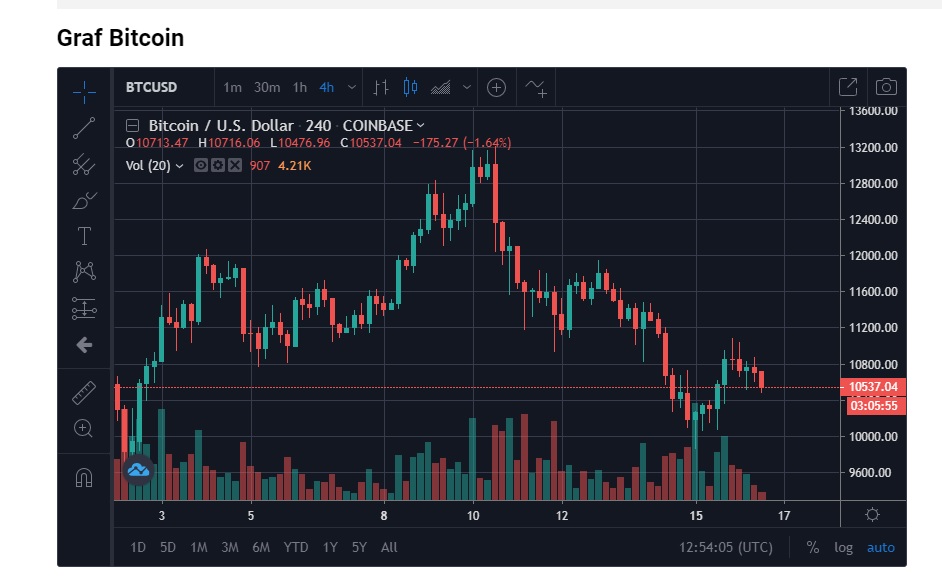Viewport: 942px width, 585px height.
Task: Activate the zoom in tool
Action: (84, 428)
